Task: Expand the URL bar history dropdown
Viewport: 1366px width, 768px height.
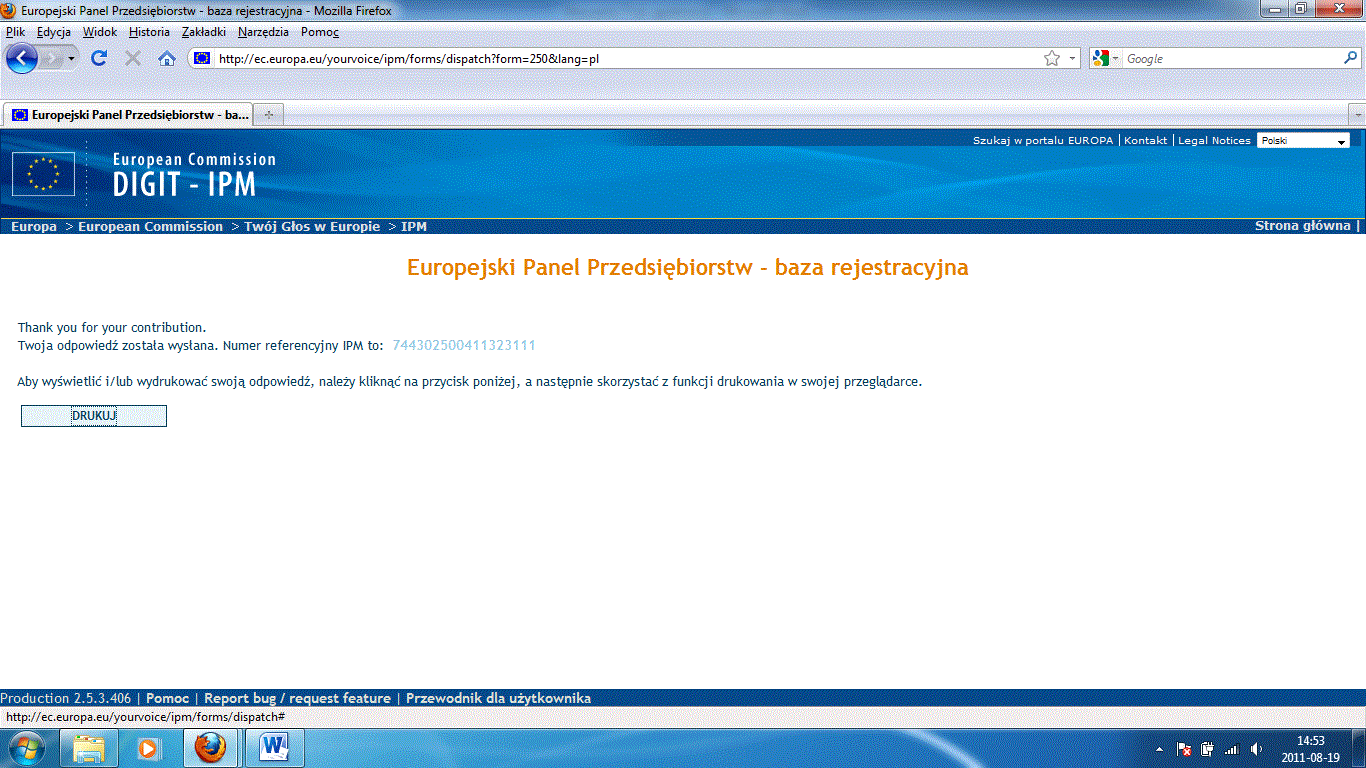Action: pyautogui.click(x=1072, y=59)
